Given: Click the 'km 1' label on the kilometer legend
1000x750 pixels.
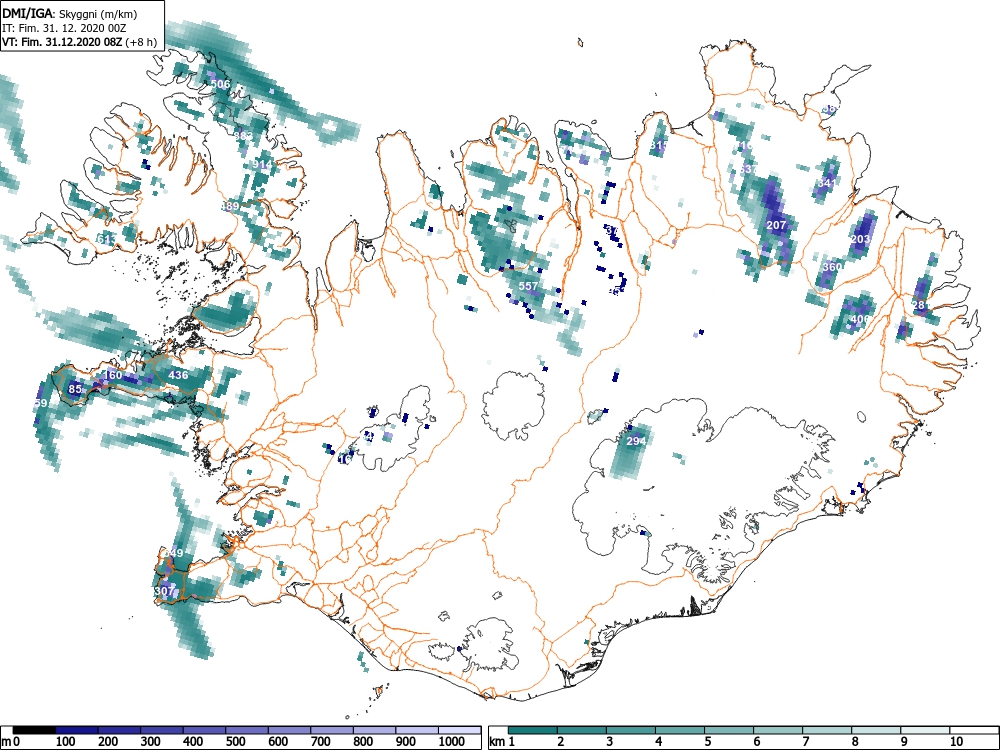Looking at the screenshot, I should click(x=502, y=742).
